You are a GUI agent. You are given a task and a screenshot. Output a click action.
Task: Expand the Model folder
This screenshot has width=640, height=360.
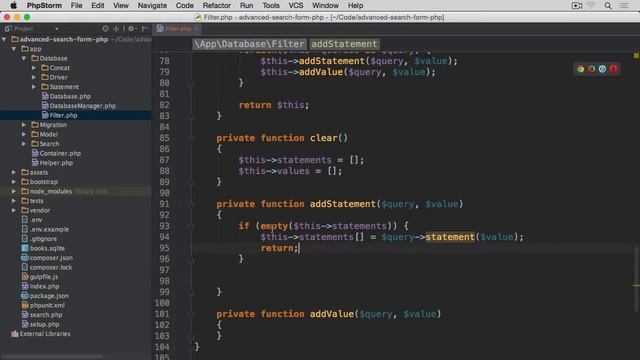point(24,134)
